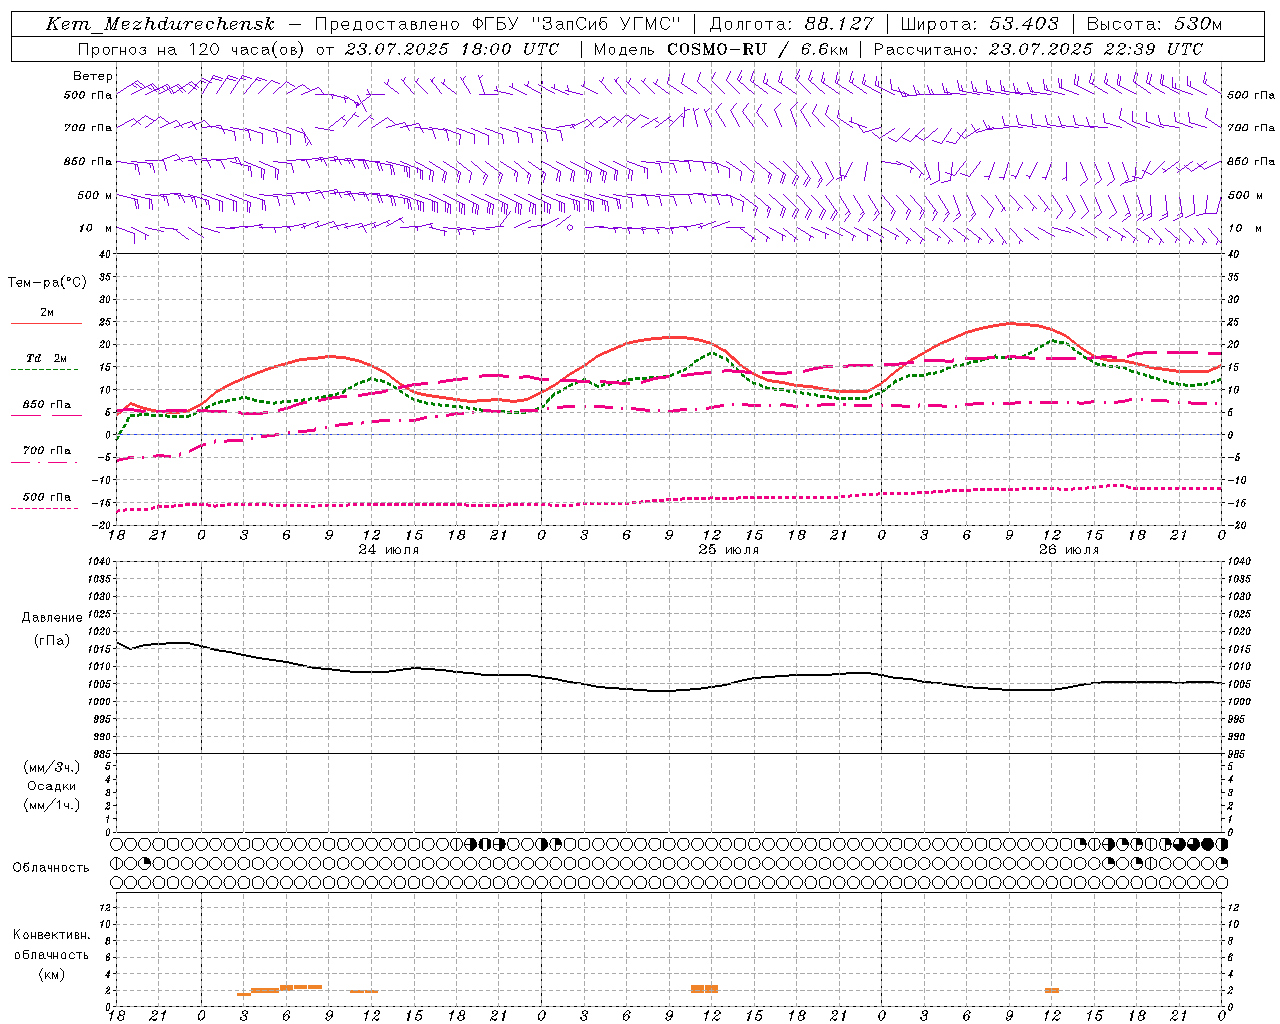The height and width of the screenshot is (1024, 1280).
Task: Click the solid red line sample under 2м
Action: 46,324
